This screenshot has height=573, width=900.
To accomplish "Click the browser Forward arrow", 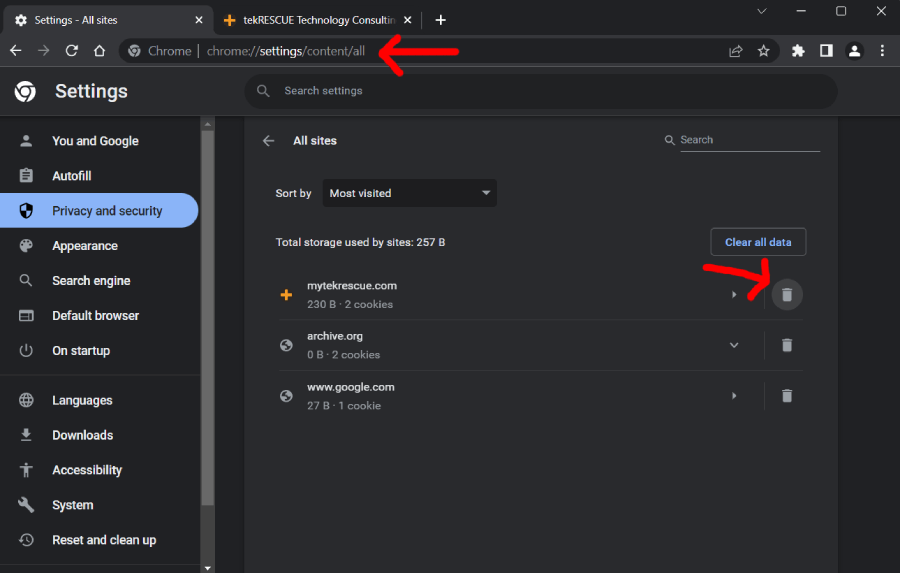I will tap(44, 51).
